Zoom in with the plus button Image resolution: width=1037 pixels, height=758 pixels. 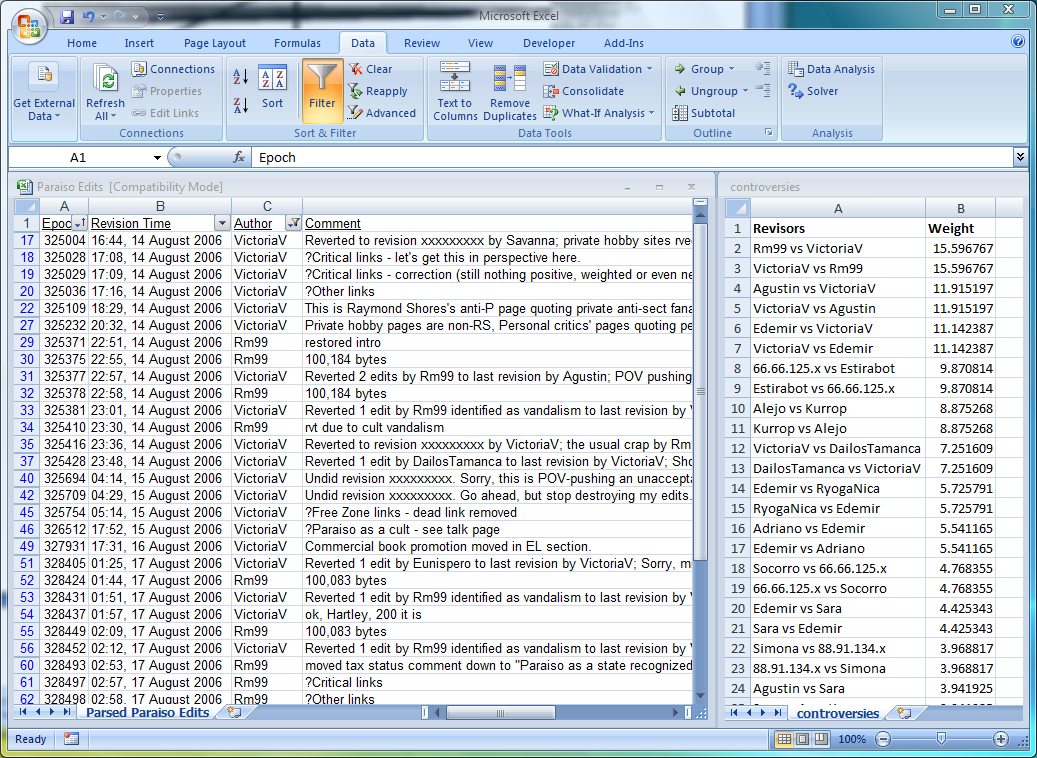pyautogui.click(x=1001, y=739)
